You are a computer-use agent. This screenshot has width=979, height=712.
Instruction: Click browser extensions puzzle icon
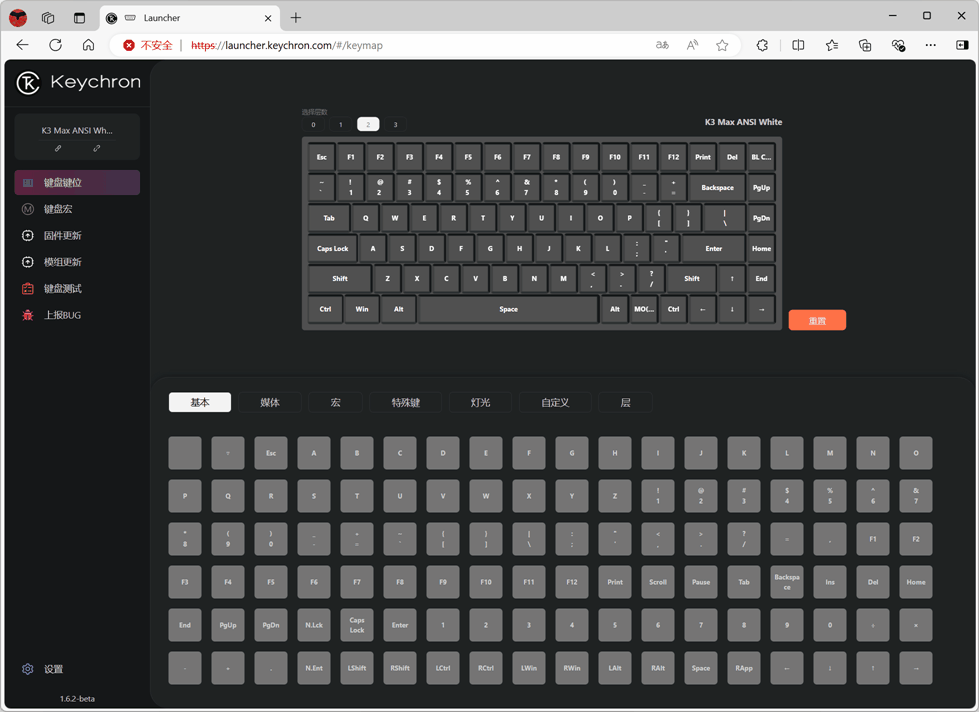click(762, 45)
